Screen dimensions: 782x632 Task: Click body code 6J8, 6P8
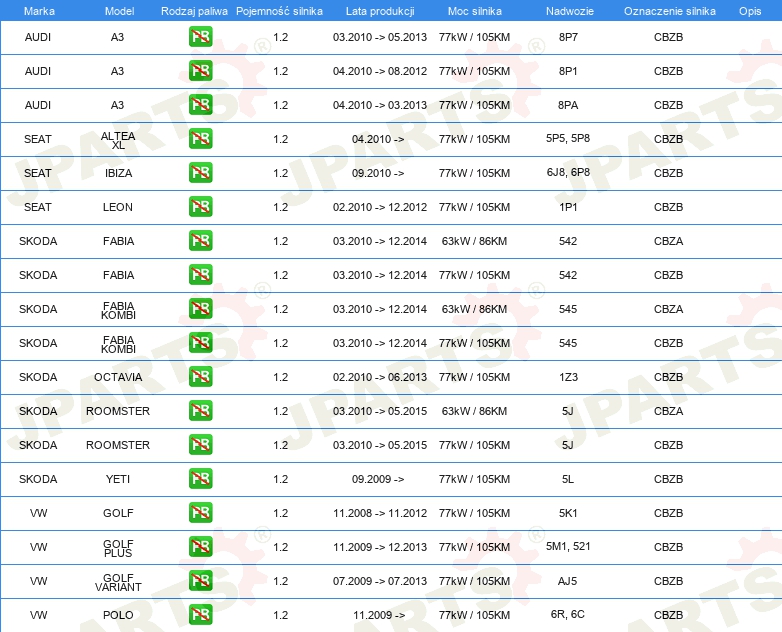click(568, 172)
